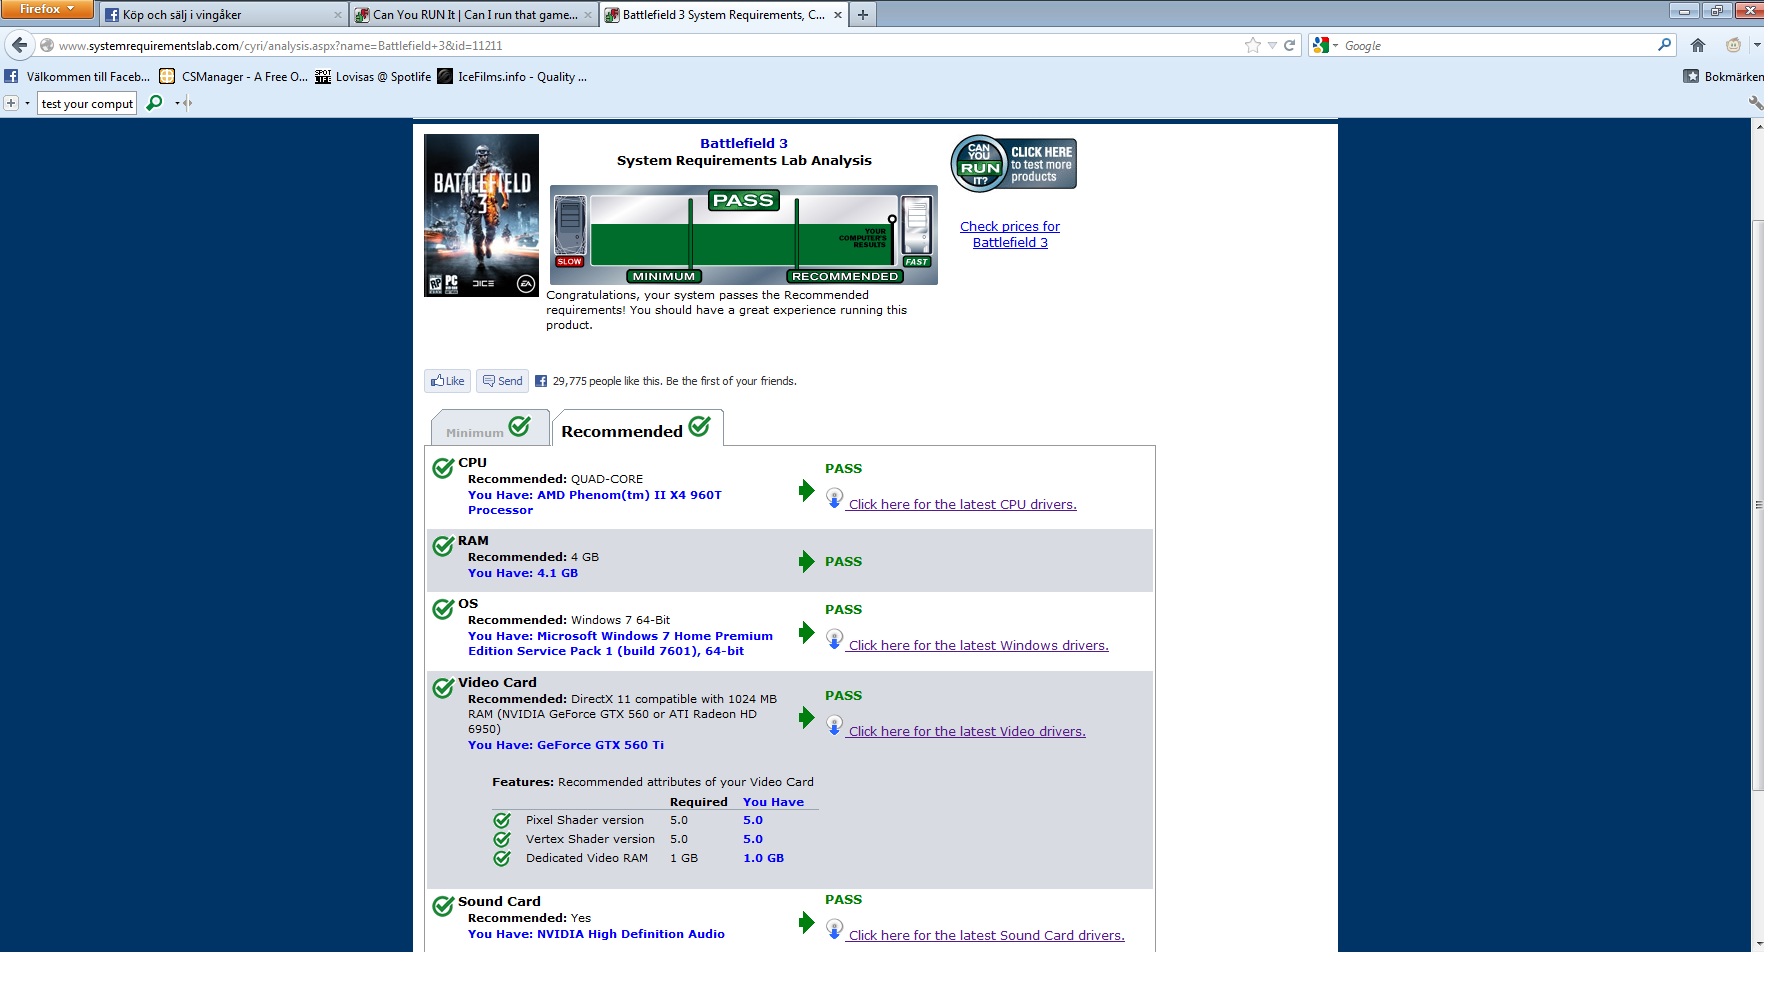1768x992 pixels.
Task: Bookmark this page with the star icon
Action: [1252, 45]
